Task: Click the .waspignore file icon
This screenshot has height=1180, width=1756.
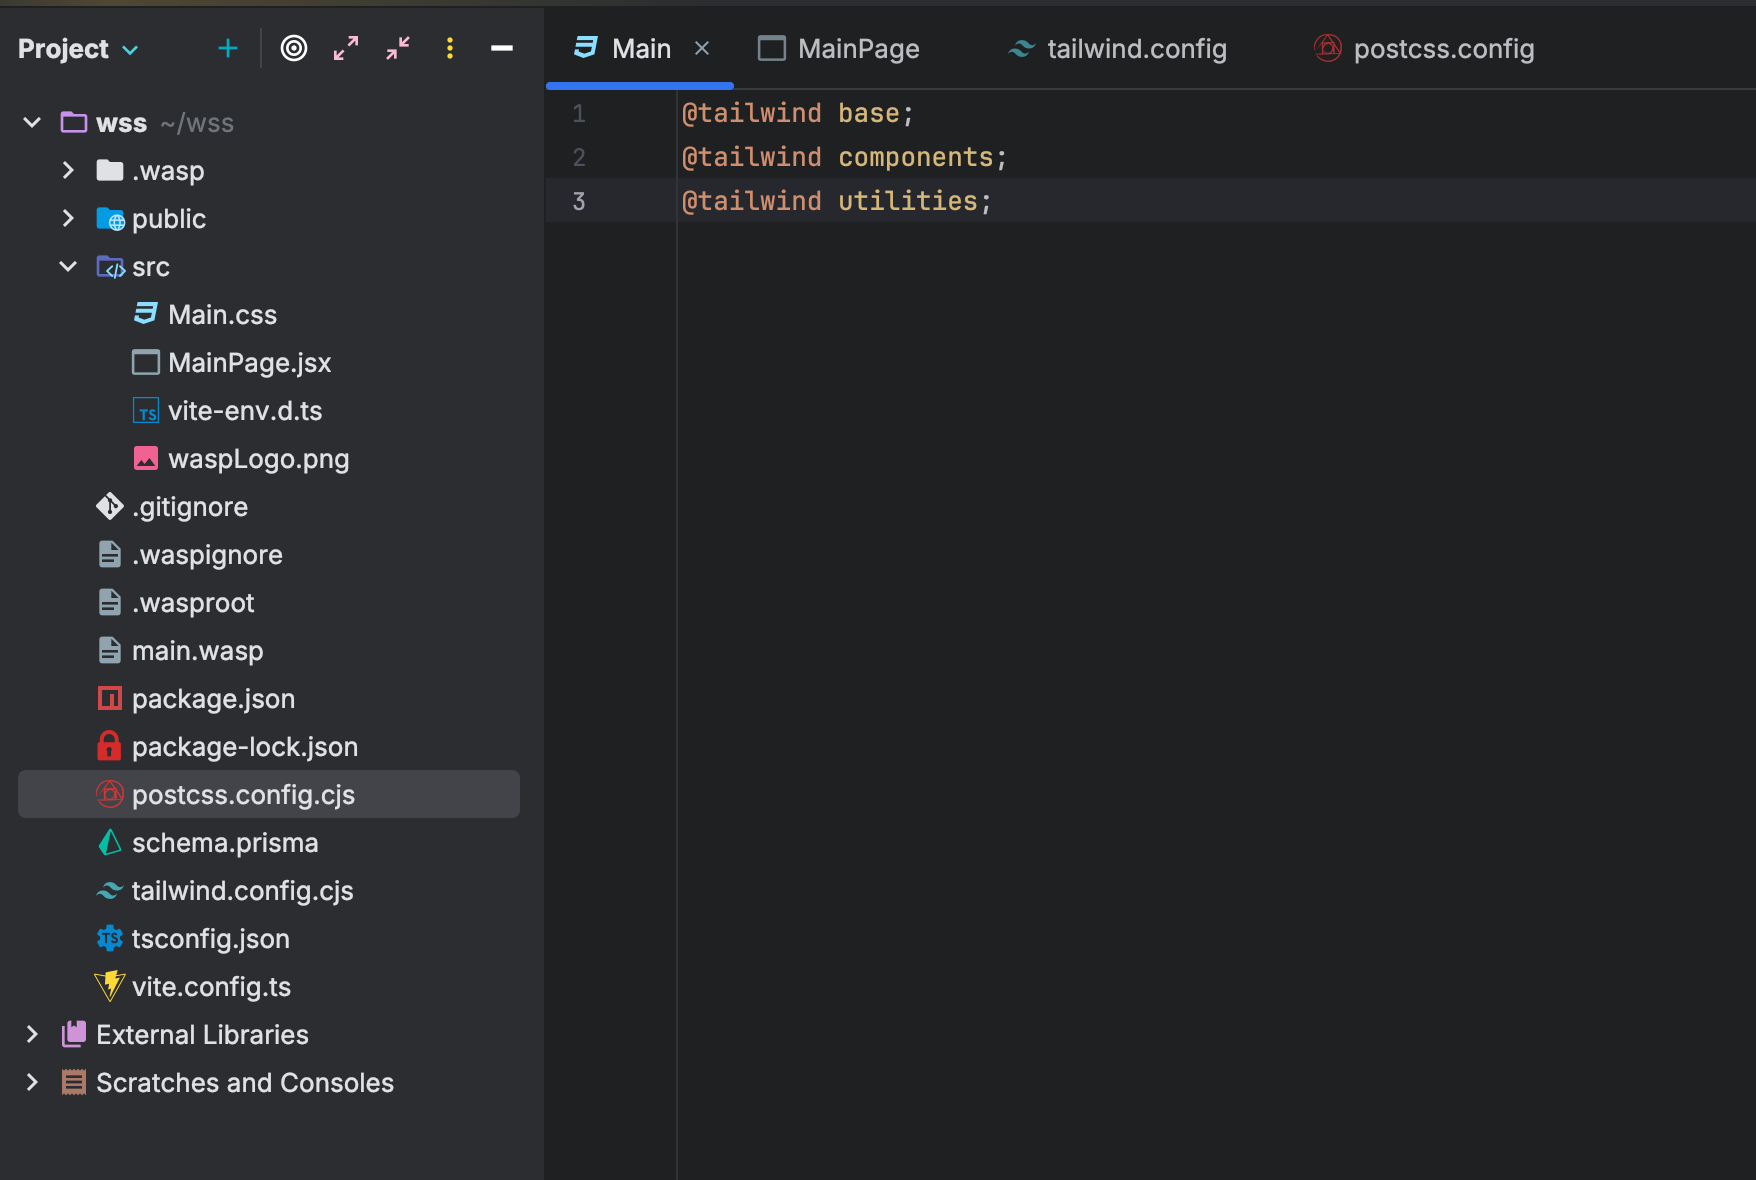Action: (x=110, y=554)
